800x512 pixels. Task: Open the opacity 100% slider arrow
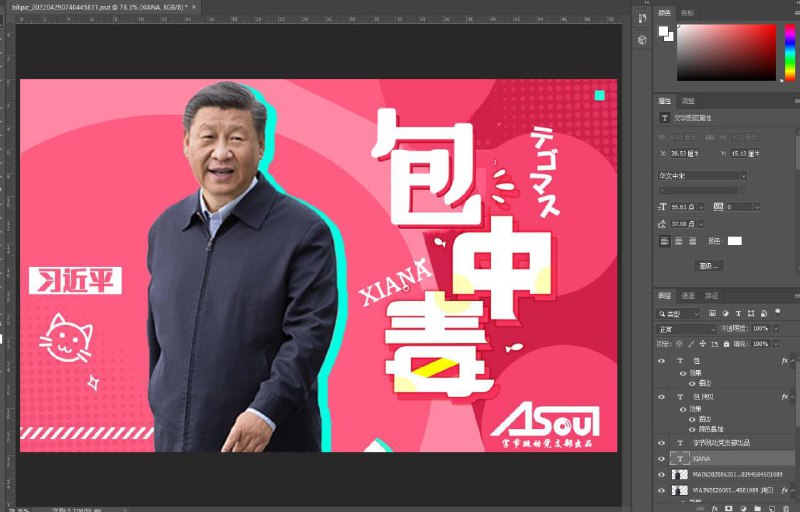tap(776, 329)
